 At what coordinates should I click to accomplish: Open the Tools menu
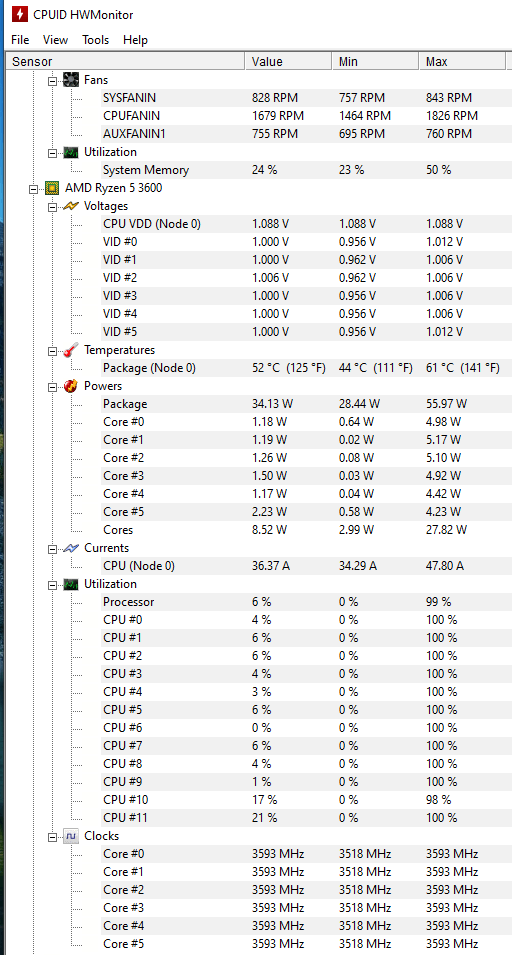96,40
